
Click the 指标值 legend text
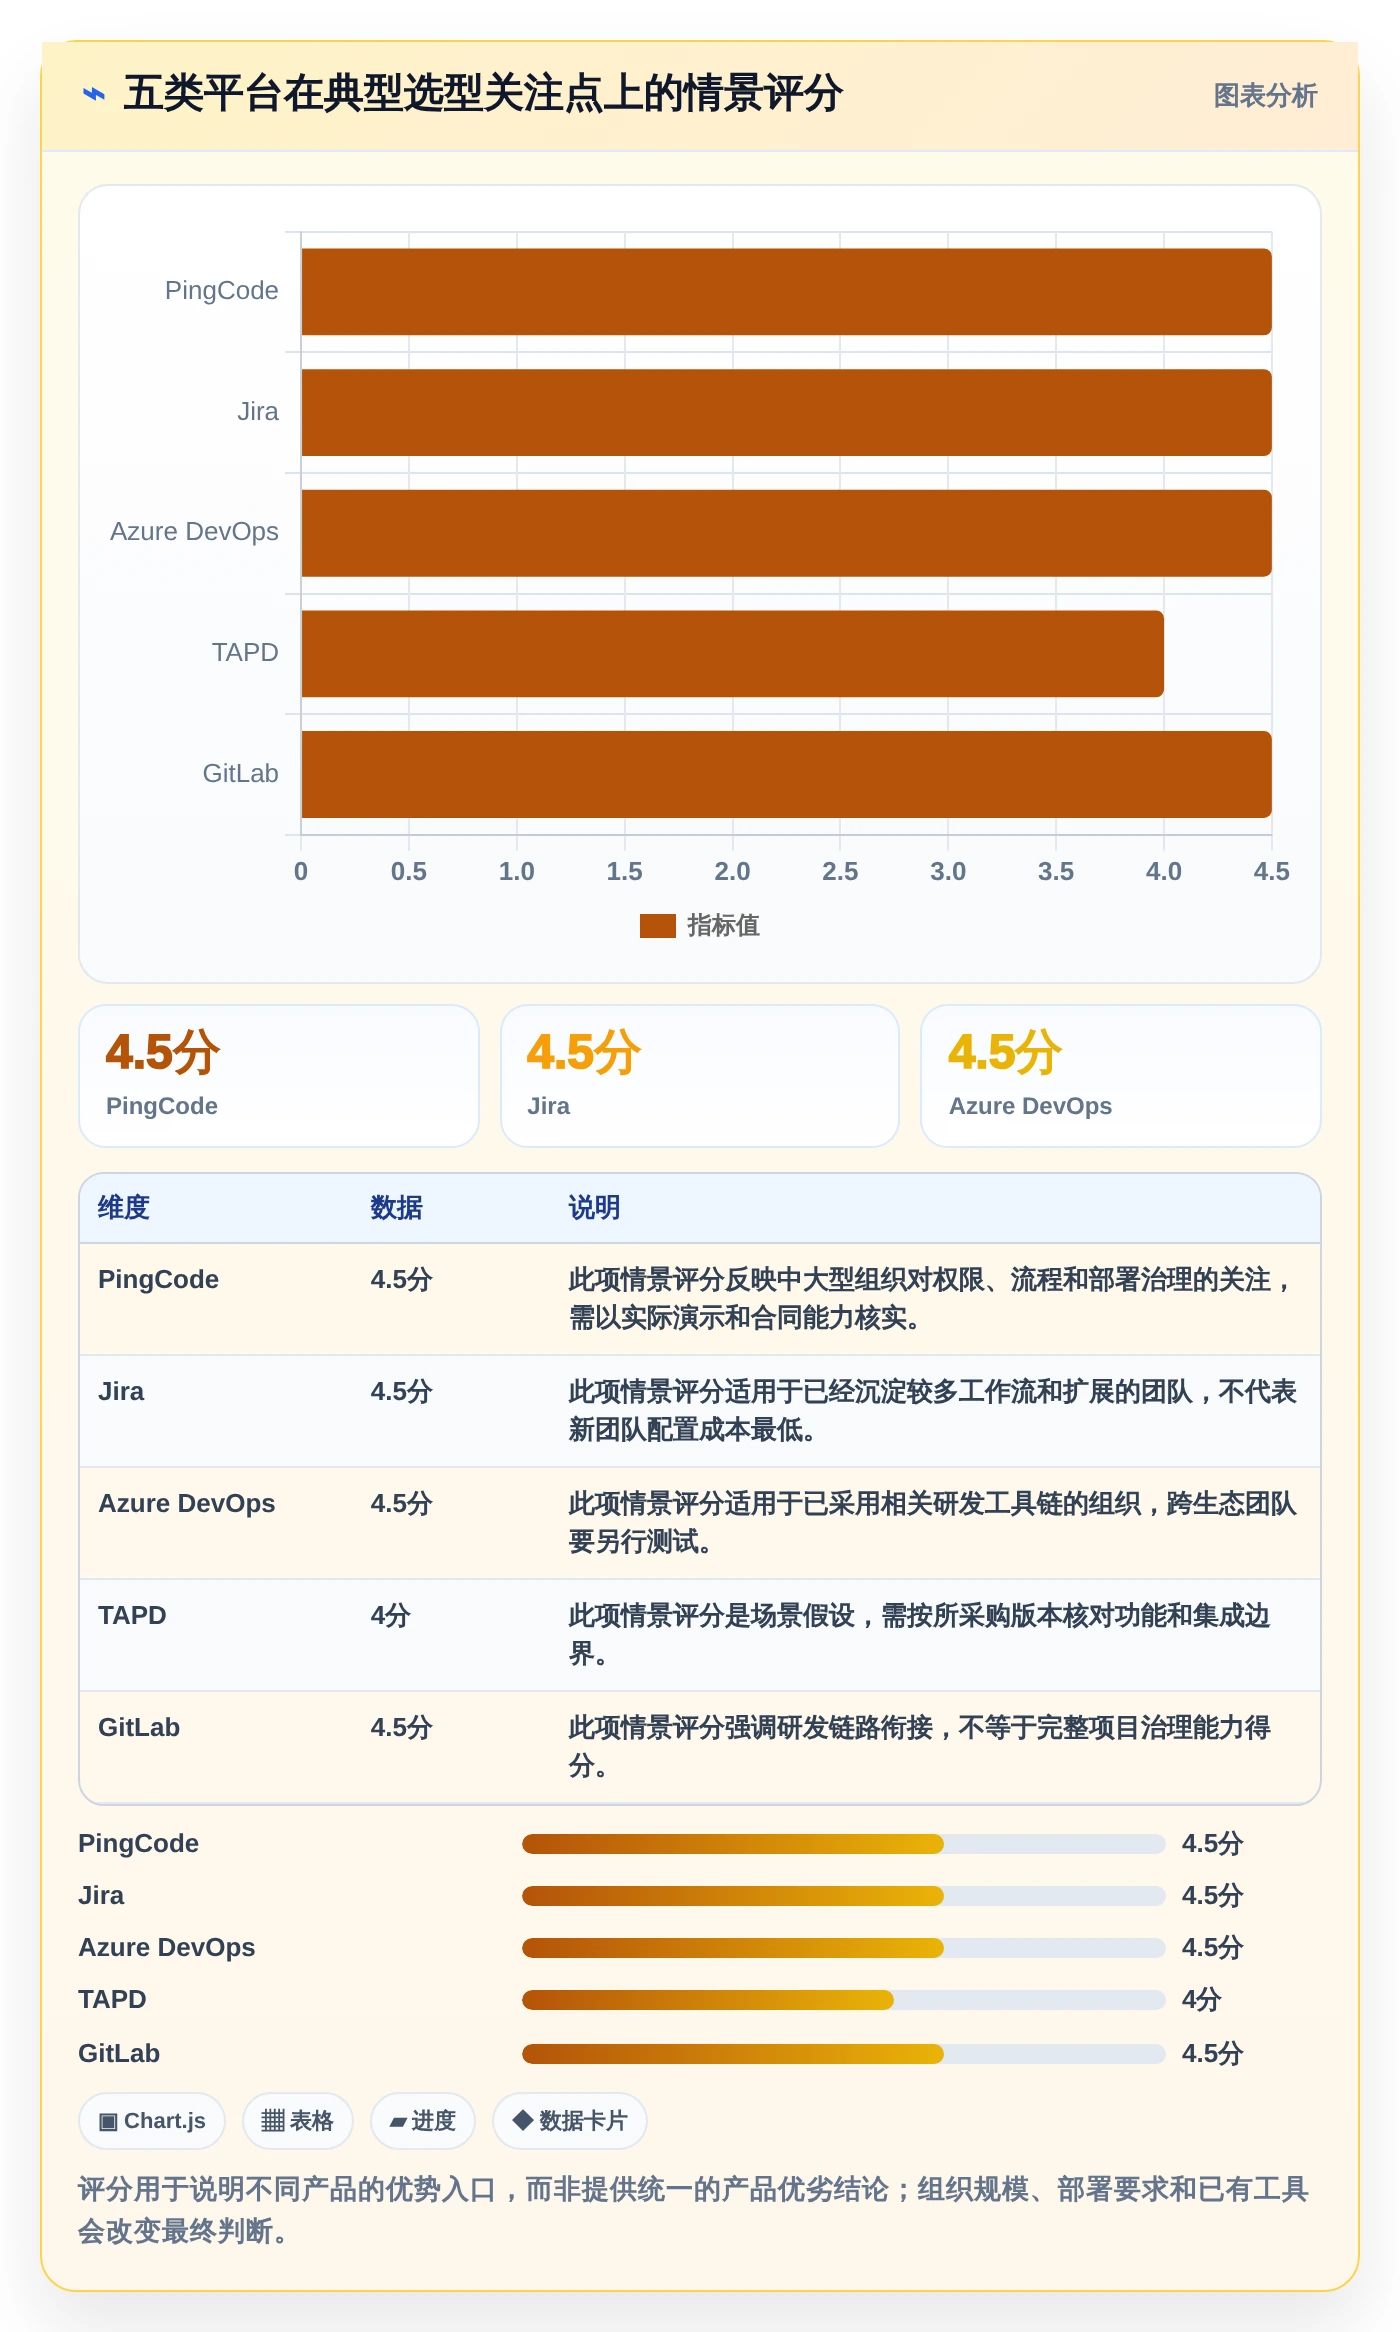point(723,926)
